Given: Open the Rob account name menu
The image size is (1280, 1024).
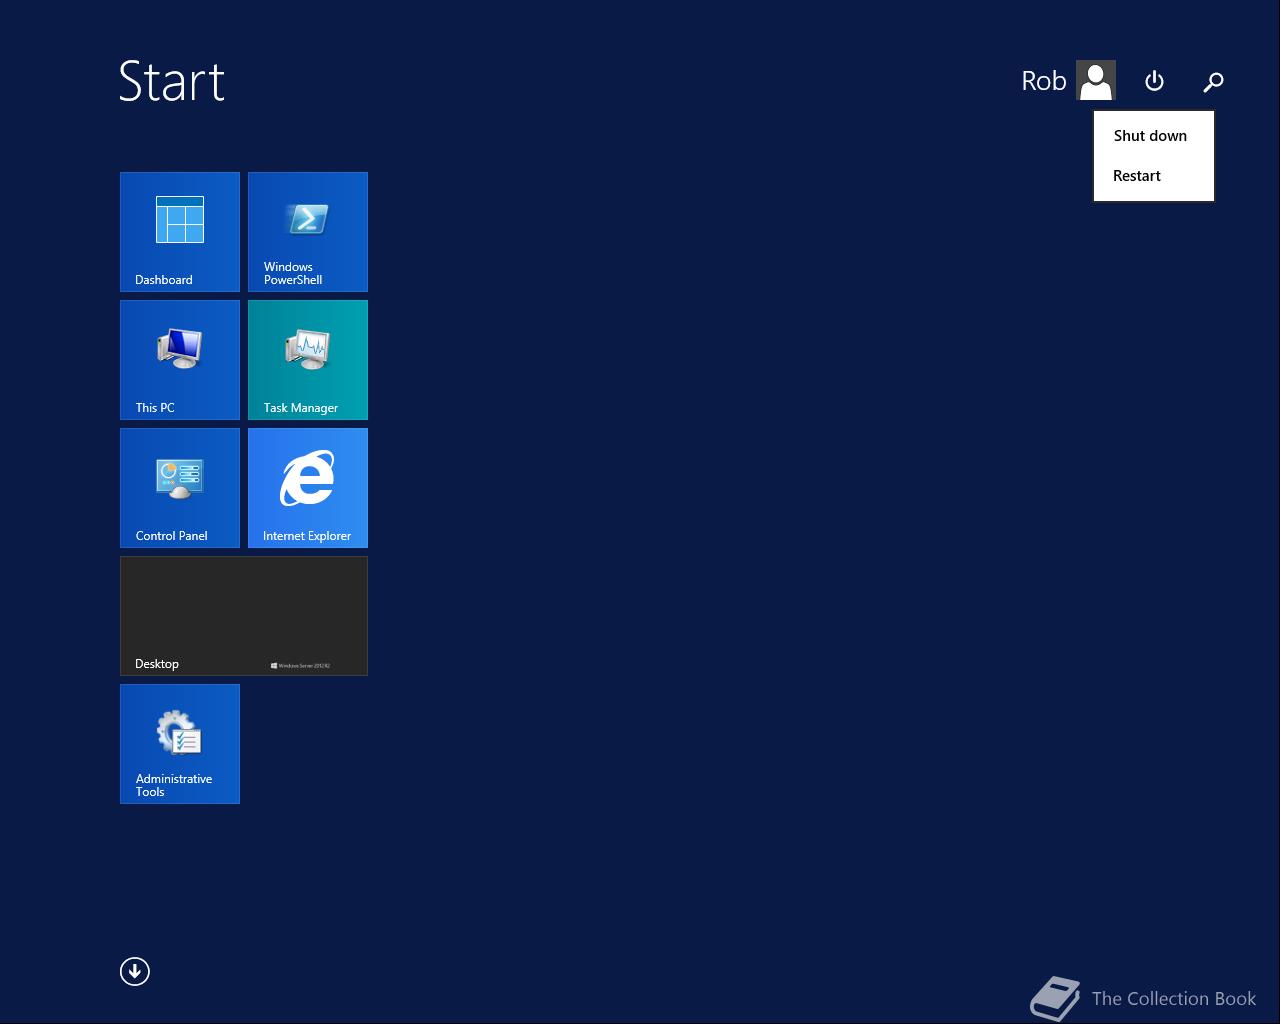Looking at the screenshot, I should click(1044, 81).
